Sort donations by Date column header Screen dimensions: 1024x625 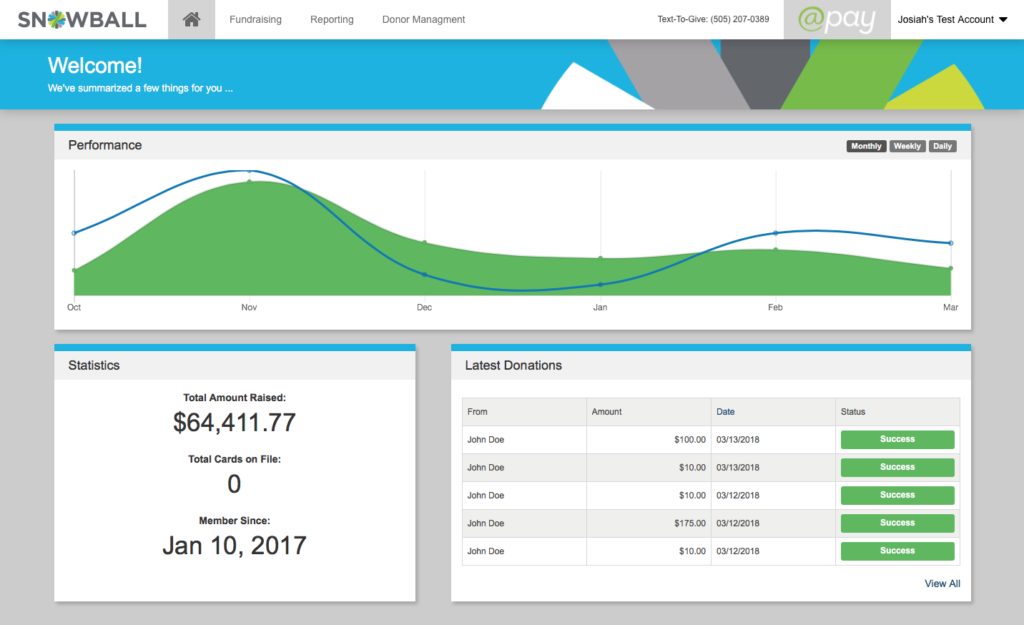point(725,412)
